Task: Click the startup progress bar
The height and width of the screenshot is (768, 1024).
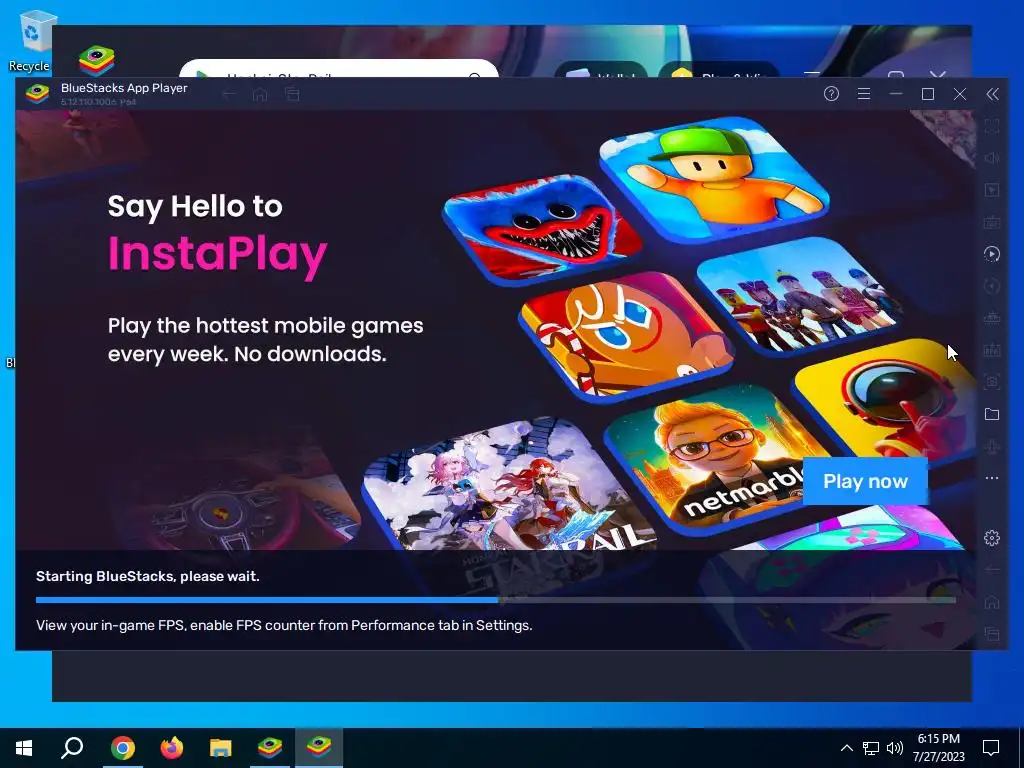Action: click(496, 600)
